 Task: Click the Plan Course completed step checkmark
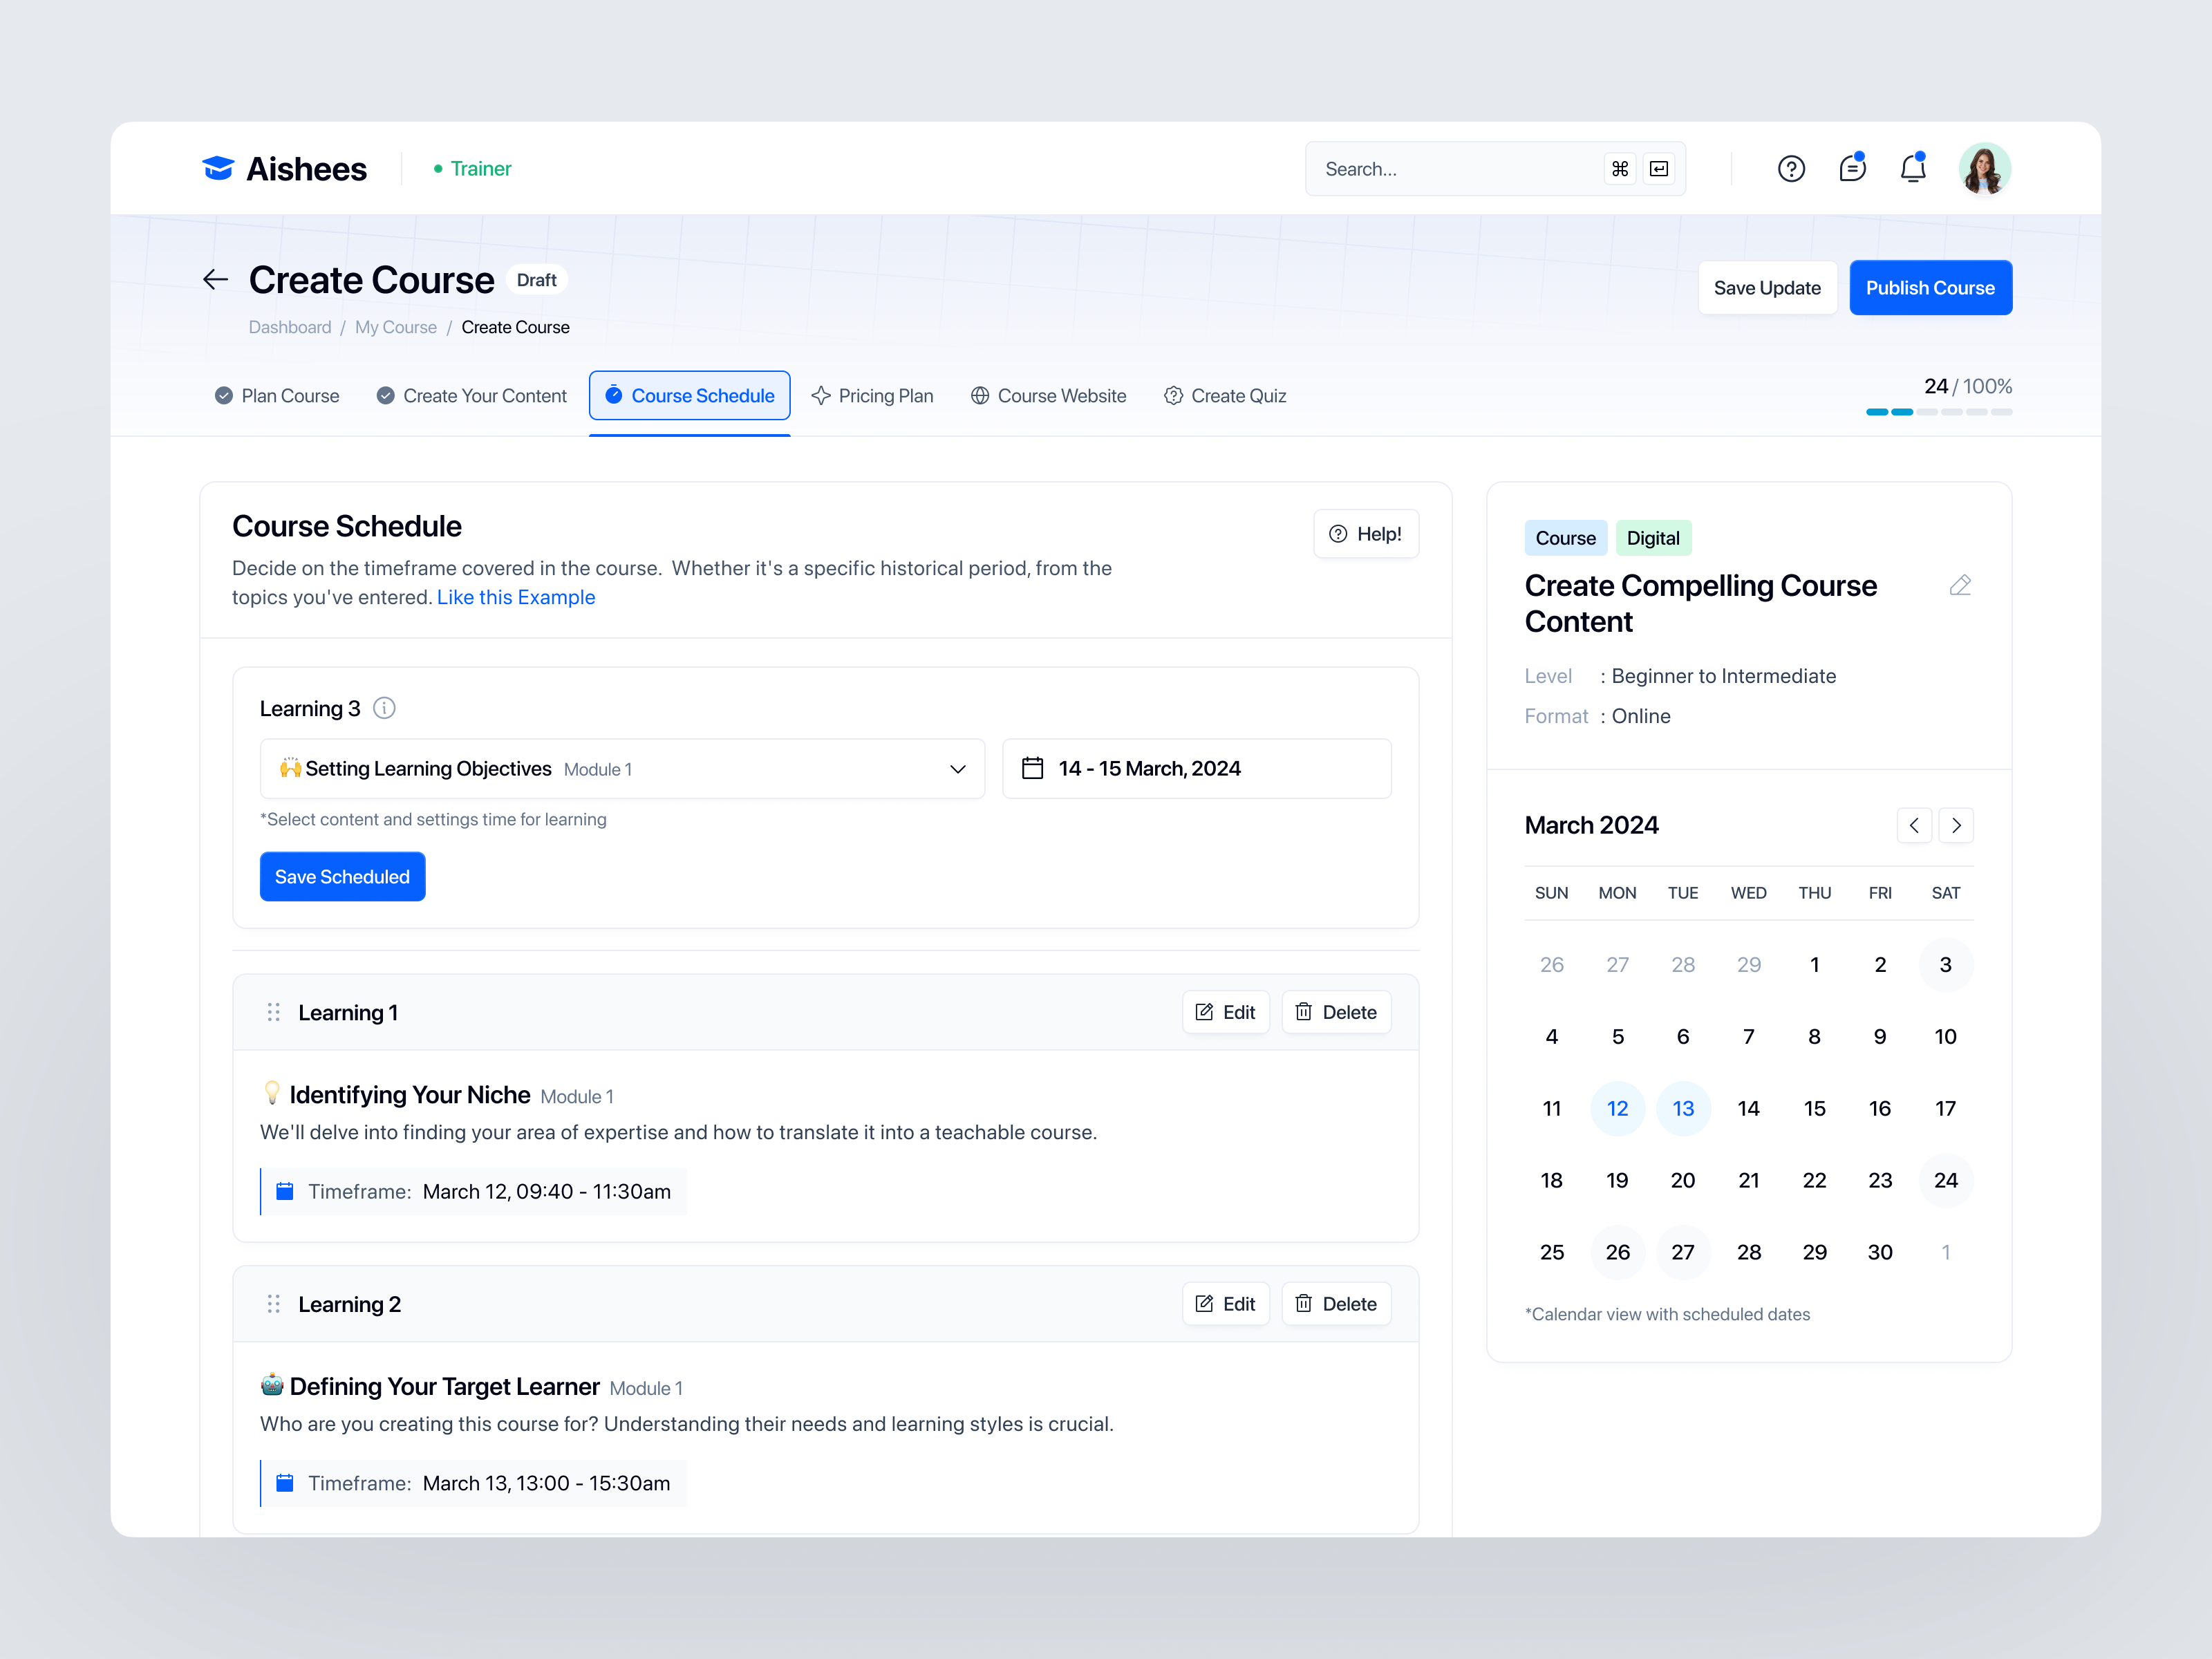click(223, 395)
